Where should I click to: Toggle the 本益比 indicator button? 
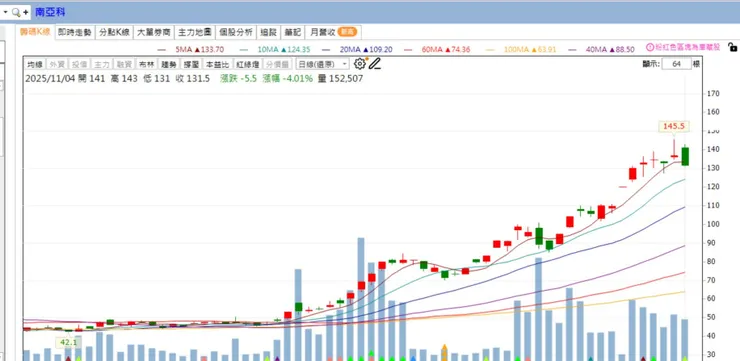216,65
